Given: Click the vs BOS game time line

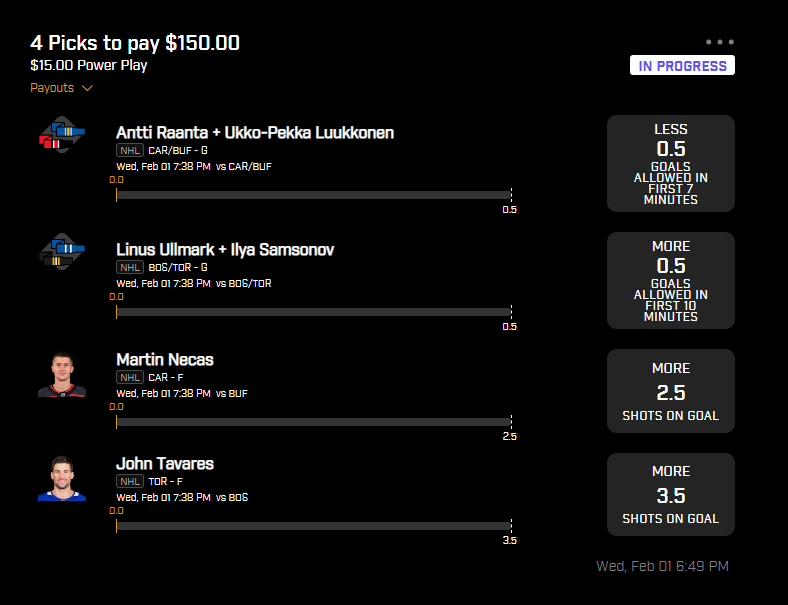Looking at the screenshot, I should 182,497.
